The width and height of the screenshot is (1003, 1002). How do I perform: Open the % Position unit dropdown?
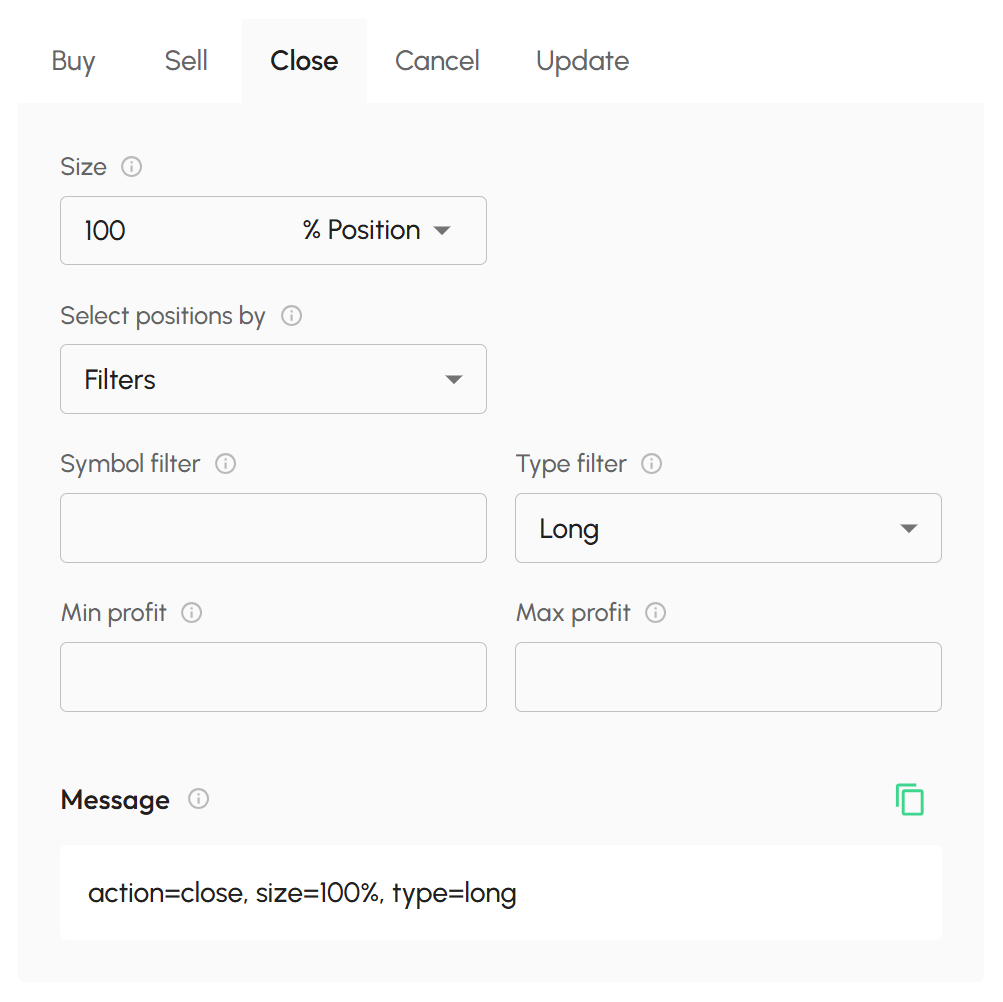[x=377, y=231]
